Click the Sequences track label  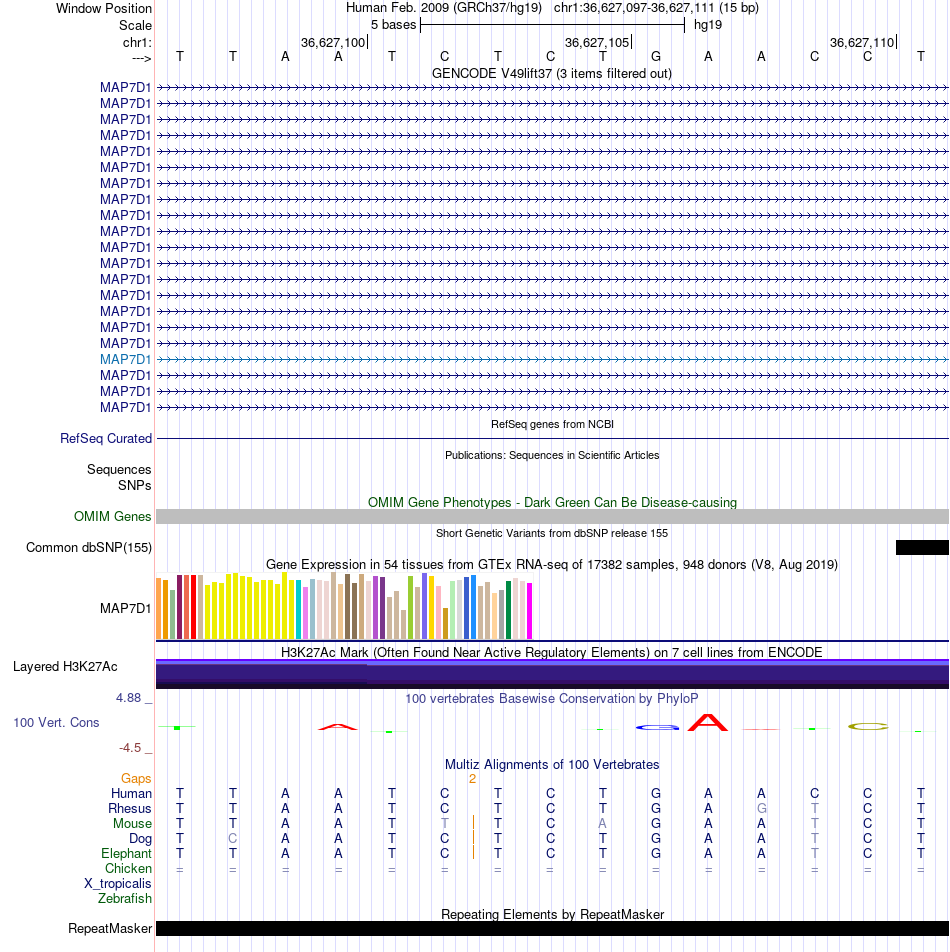(x=119, y=469)
